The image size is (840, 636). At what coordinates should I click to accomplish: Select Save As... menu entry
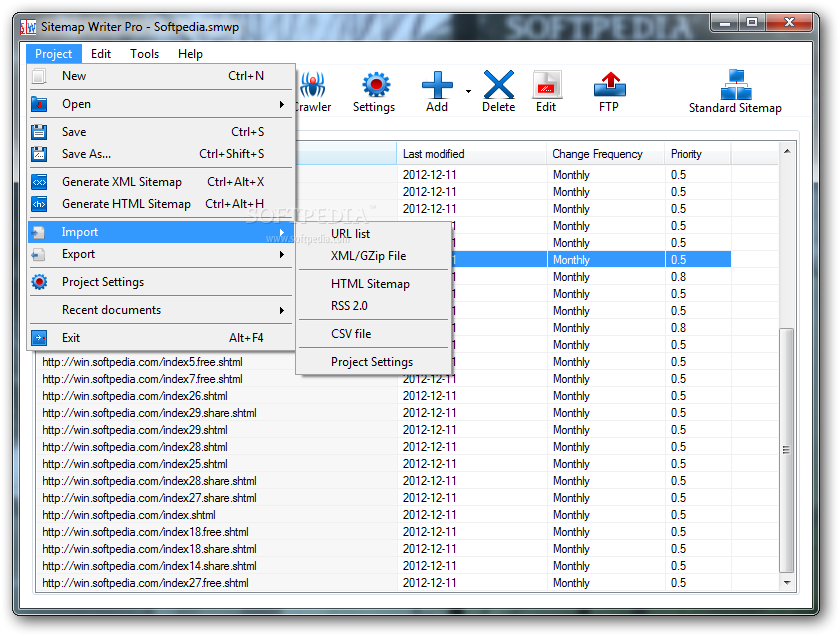[161, 154]
